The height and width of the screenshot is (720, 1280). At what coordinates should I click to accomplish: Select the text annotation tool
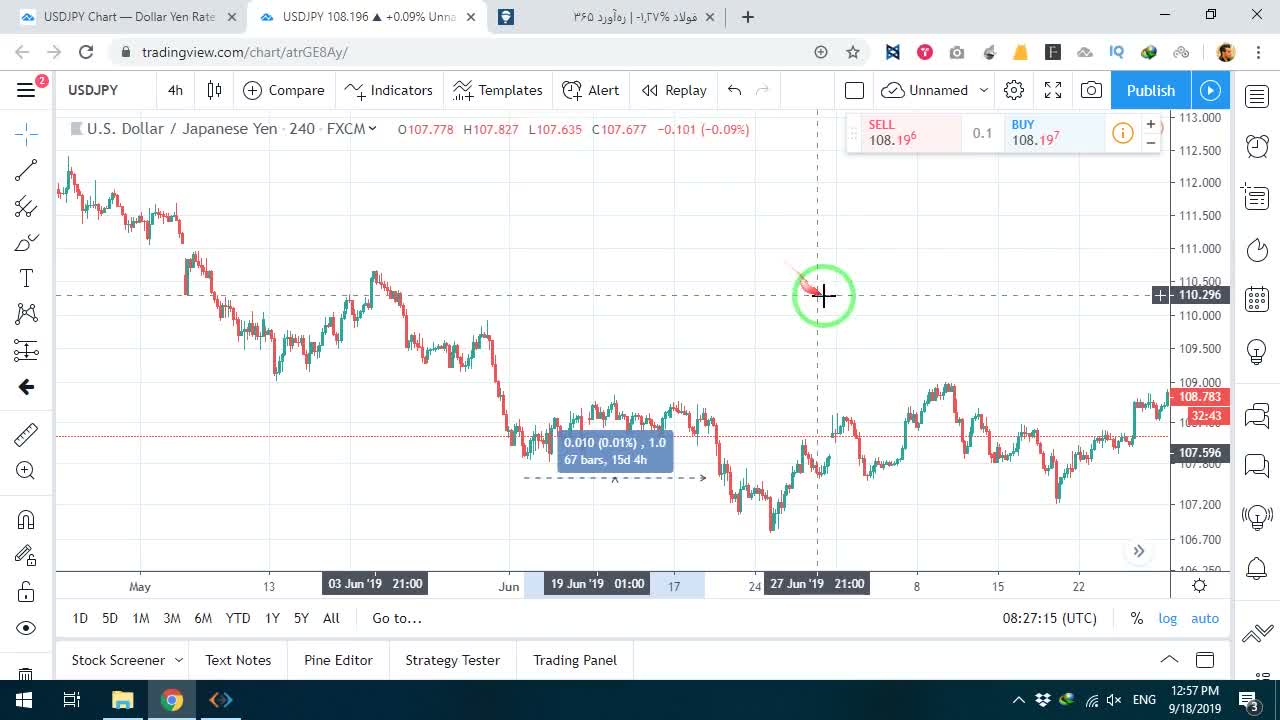(x=26, y=278)
